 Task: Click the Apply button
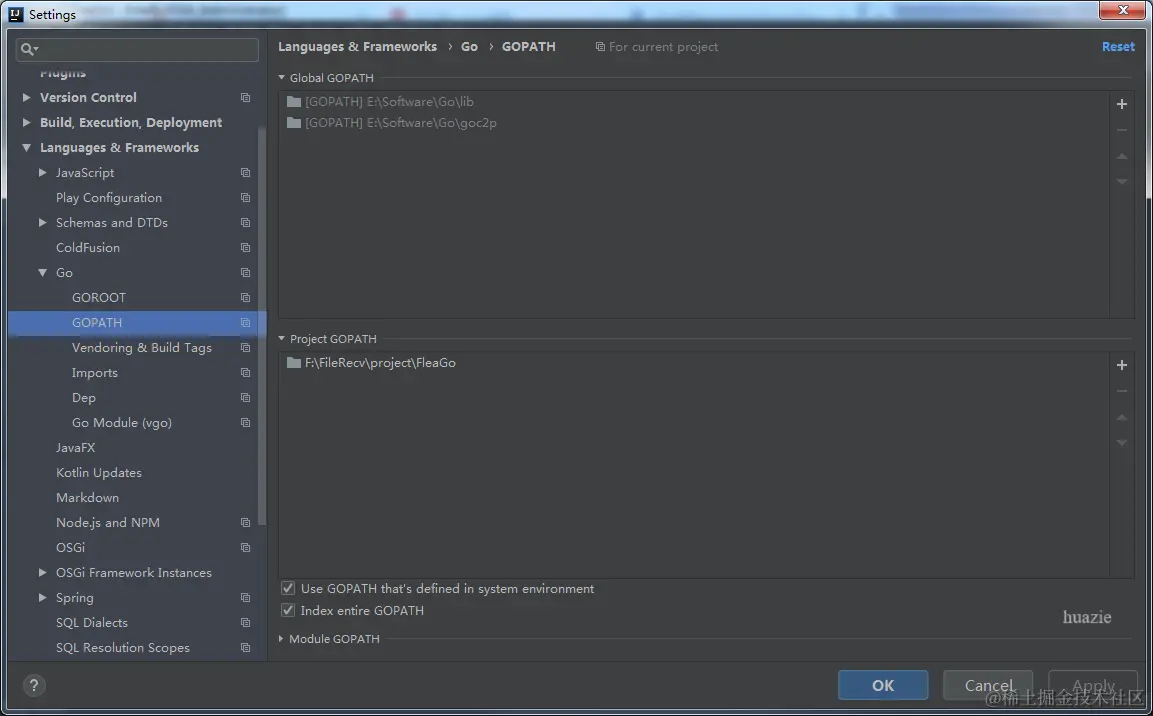(x=1093, y=685)
